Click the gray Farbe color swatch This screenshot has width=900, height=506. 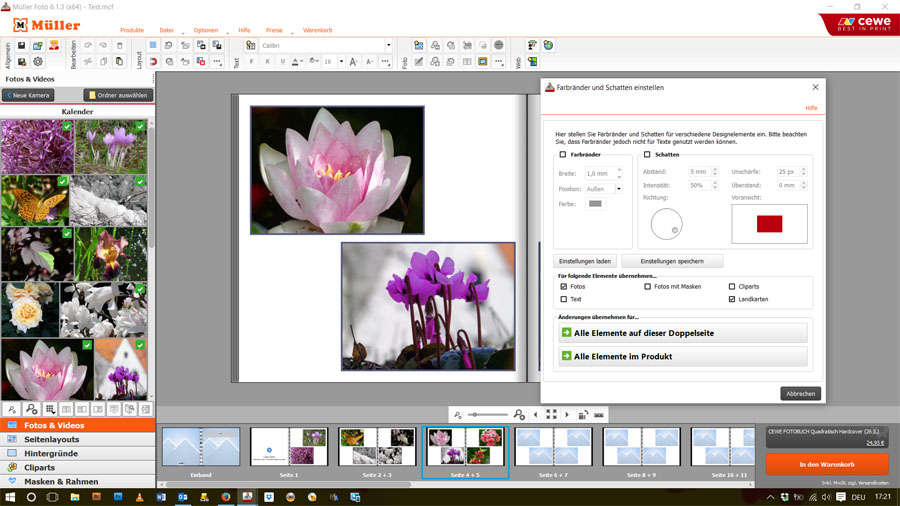tap(595, 204)
